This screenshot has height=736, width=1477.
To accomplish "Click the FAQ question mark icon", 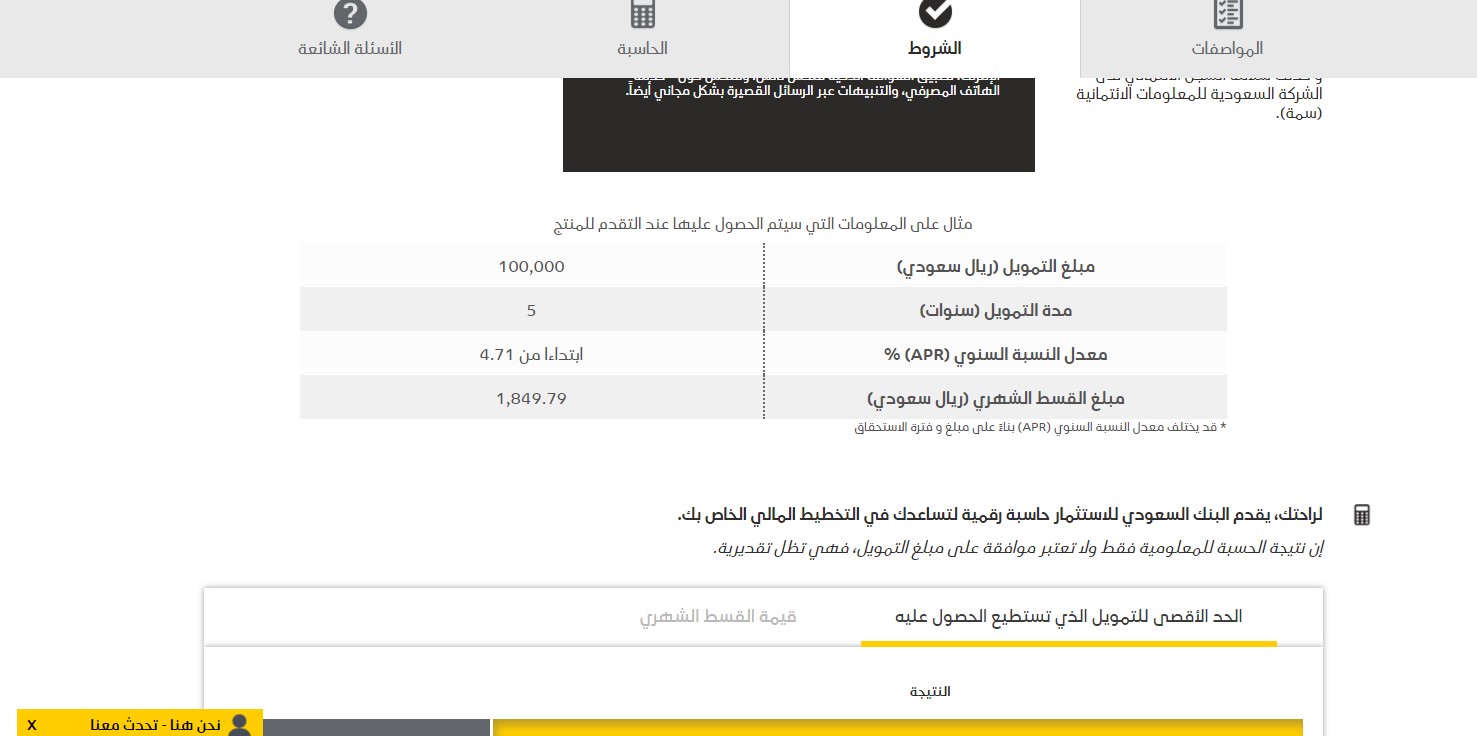I will click(x=350, y=14).
